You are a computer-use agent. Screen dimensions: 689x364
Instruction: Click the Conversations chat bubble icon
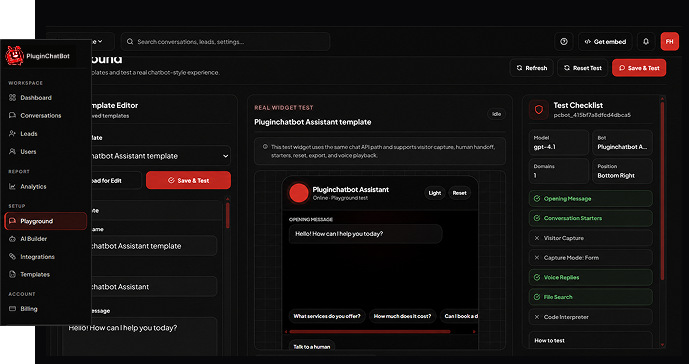point(12,116)
